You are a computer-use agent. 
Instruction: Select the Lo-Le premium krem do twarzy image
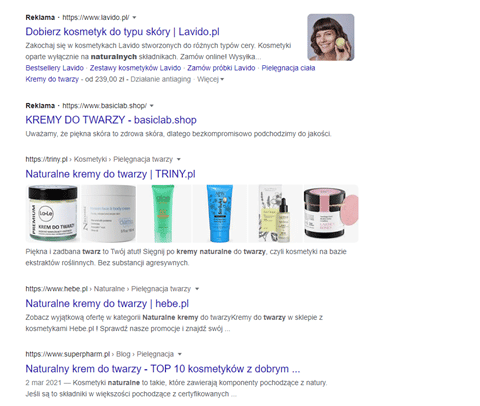pyautogui.click(x=53, y=213)
